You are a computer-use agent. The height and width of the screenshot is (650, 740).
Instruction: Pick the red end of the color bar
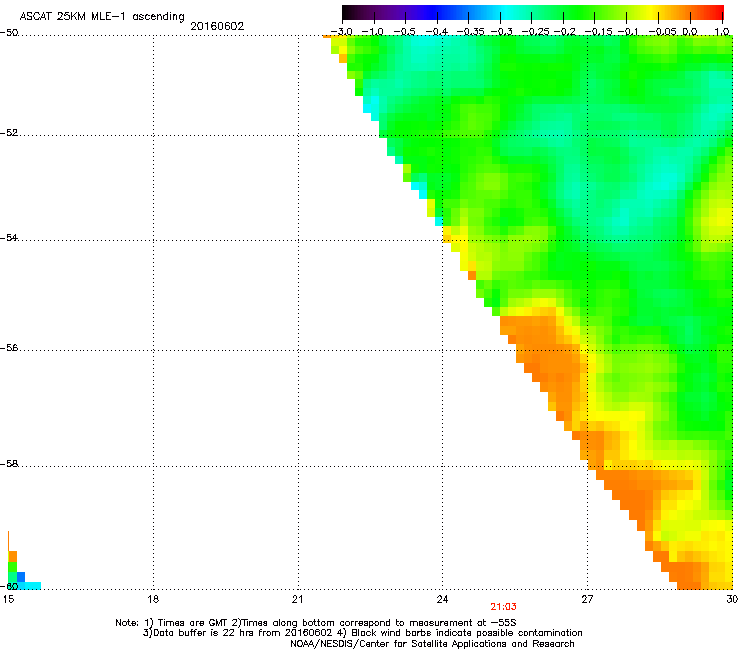point(717,13)
